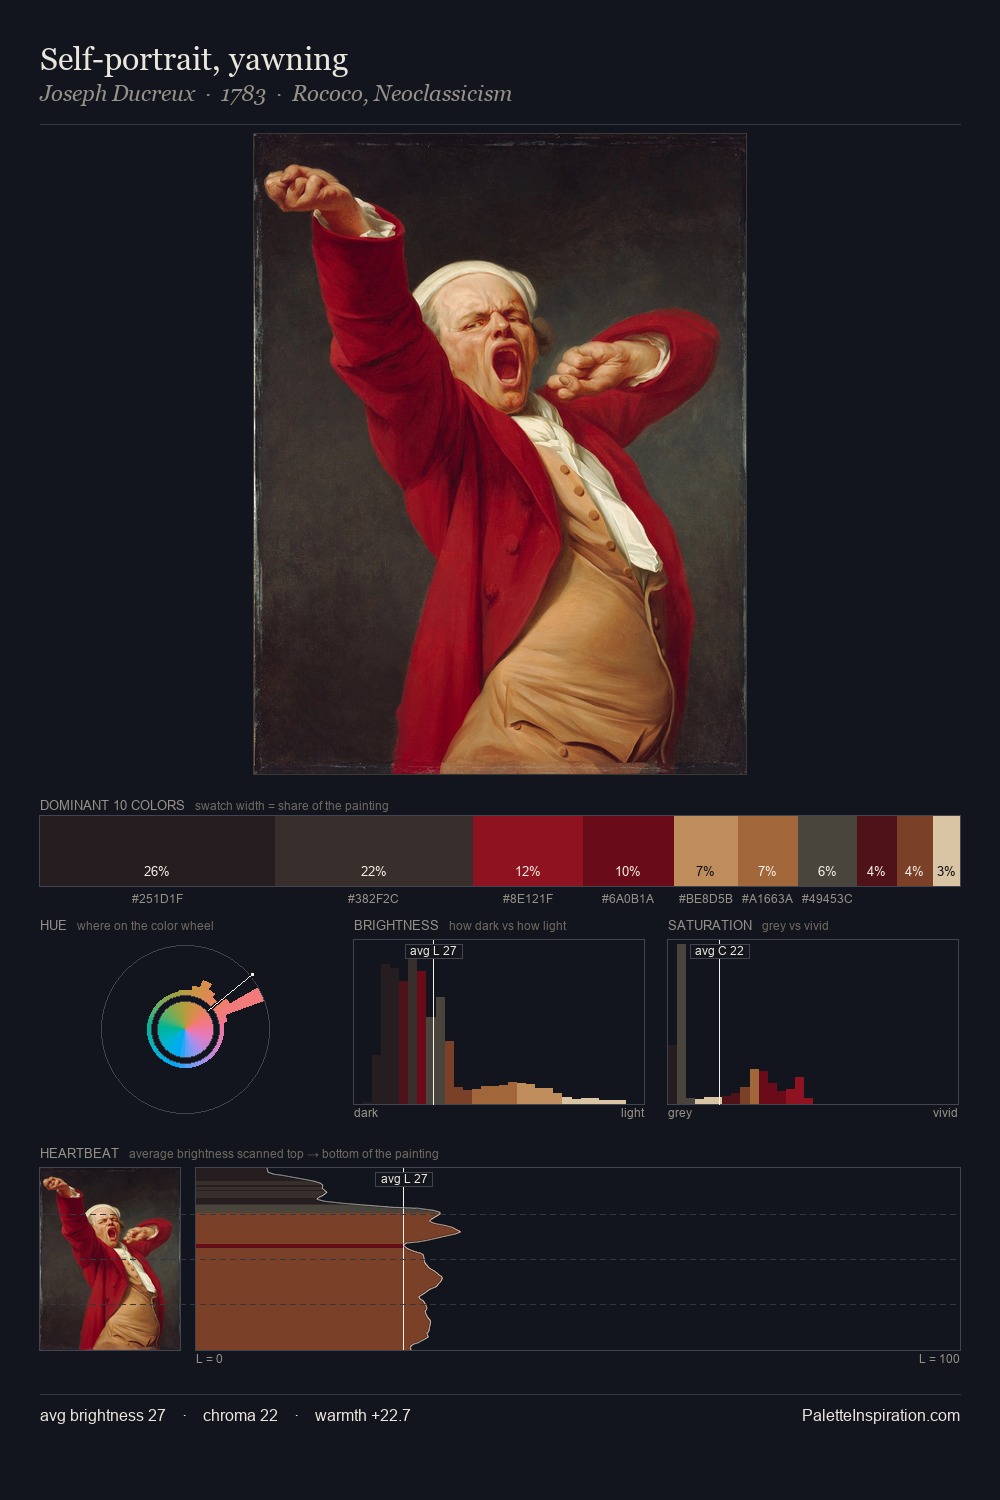The image size is (1000, 1500).
Task: Click the 'SATURATION' section heading
Action: [710, 925]
